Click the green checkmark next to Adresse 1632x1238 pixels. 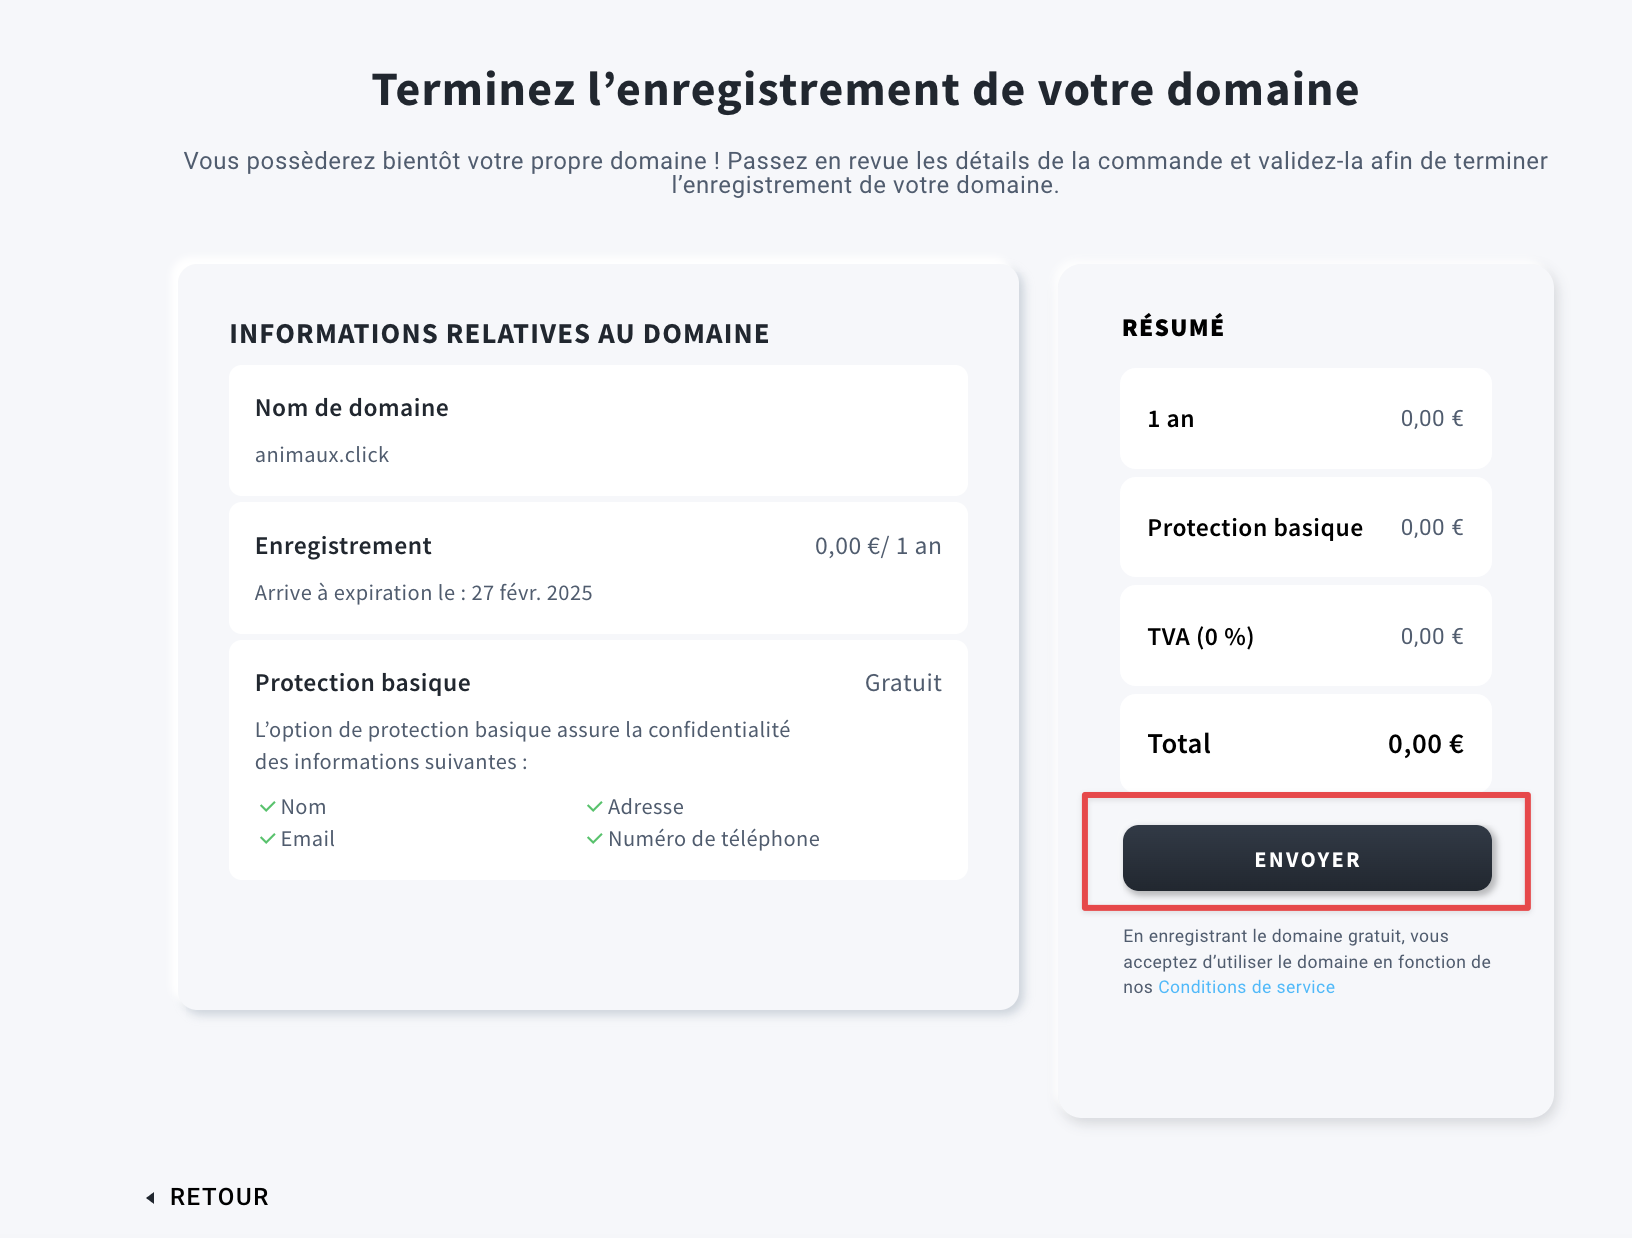[x=594, y=806]
